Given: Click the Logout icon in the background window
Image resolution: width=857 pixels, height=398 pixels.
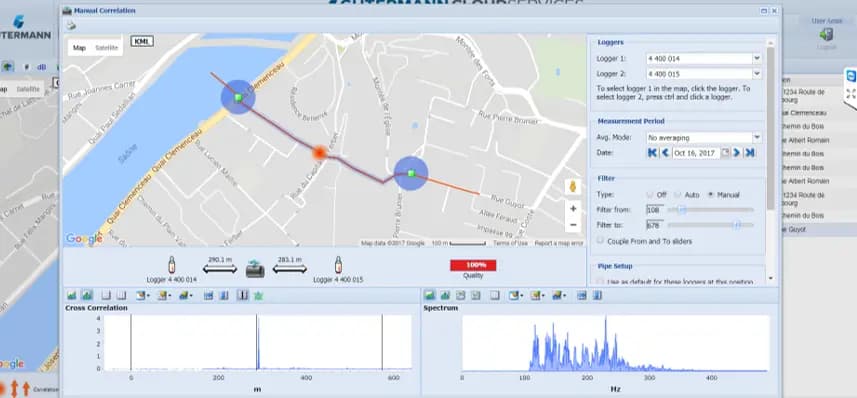Looking at the screenshot, I should (826, 34).
